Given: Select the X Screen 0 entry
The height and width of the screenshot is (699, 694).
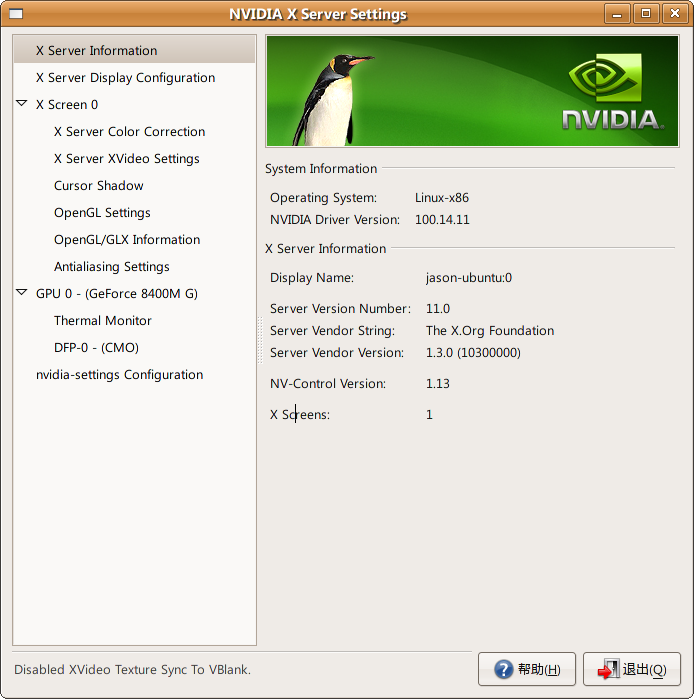Looking at the screenshot, I should (67, 104).
